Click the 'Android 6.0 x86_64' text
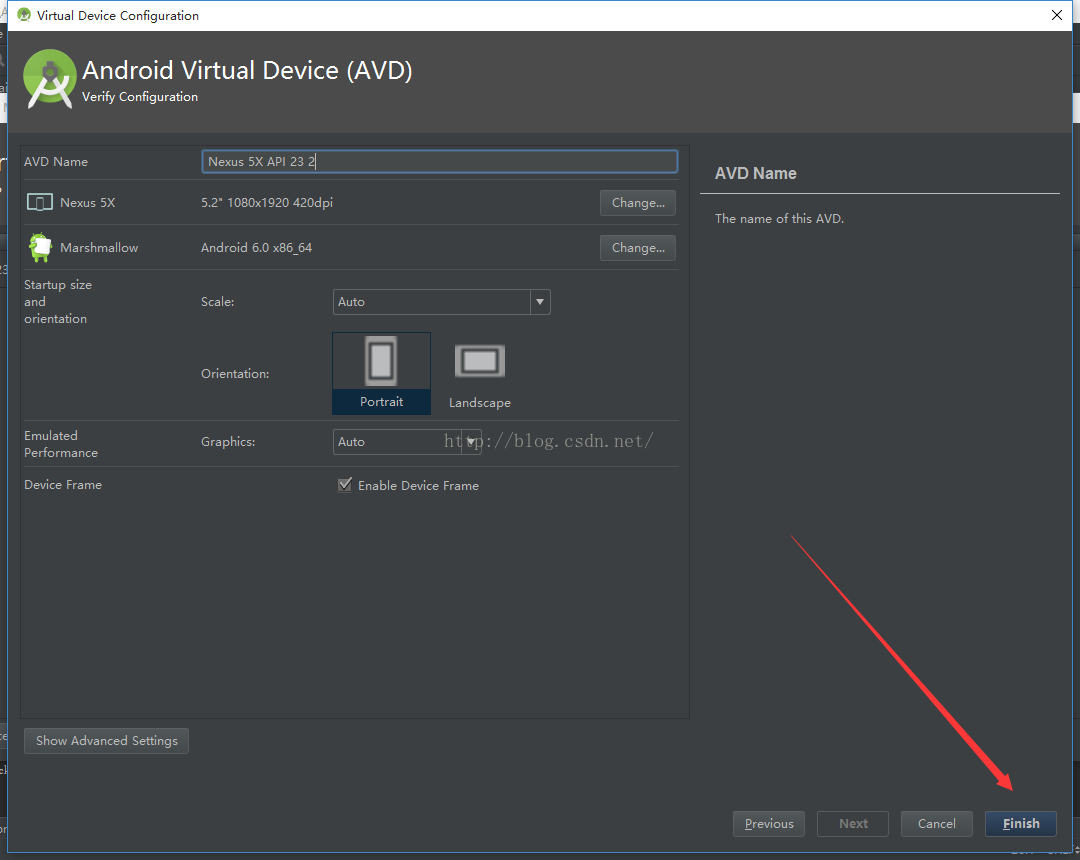Viewport: 1080px width, 860px height. click(x=256, y=248)
